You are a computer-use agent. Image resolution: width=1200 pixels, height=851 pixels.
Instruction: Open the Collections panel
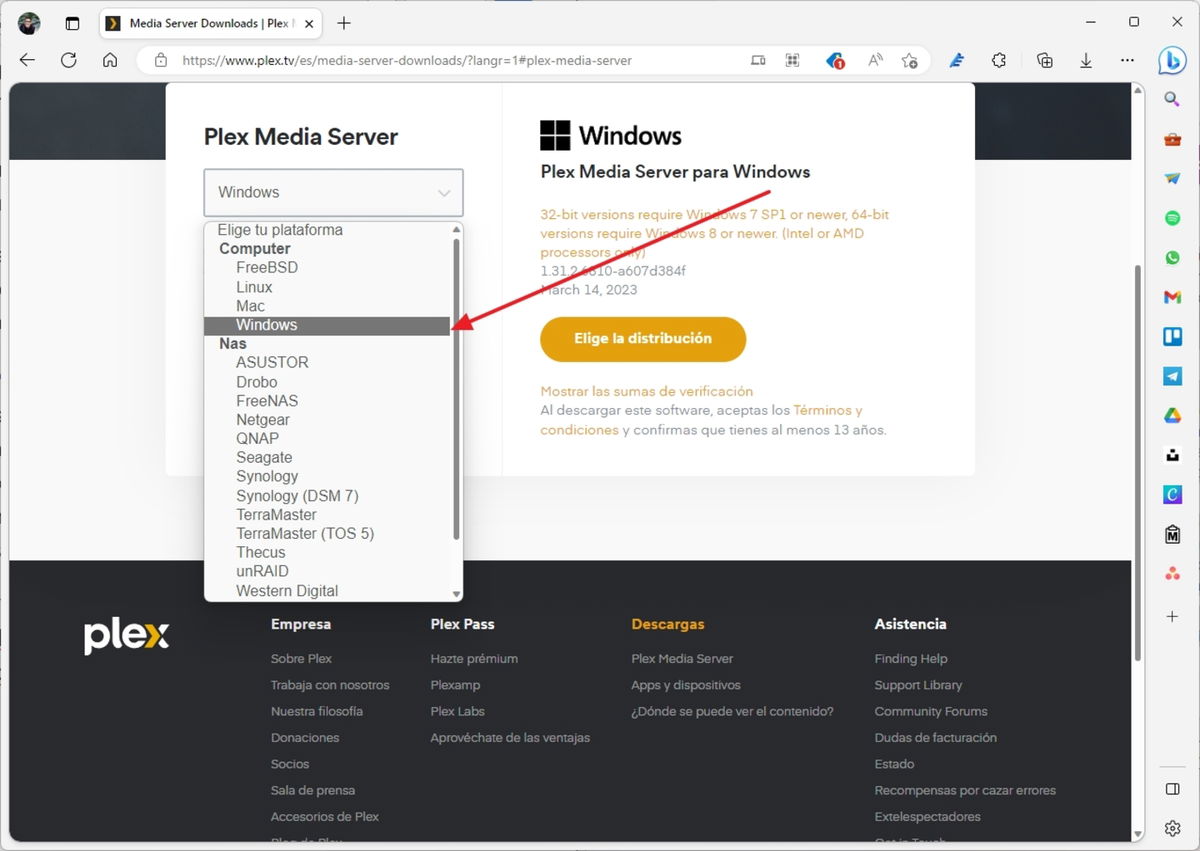(1044, 61)
